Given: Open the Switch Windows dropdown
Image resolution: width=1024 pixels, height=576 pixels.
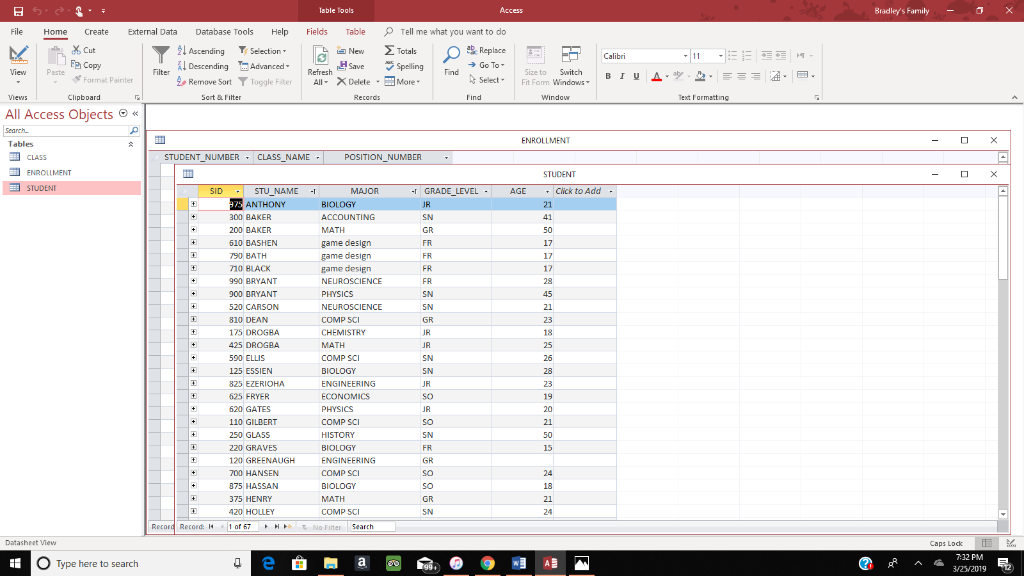Looking at the screenshot, I should 571,66.
